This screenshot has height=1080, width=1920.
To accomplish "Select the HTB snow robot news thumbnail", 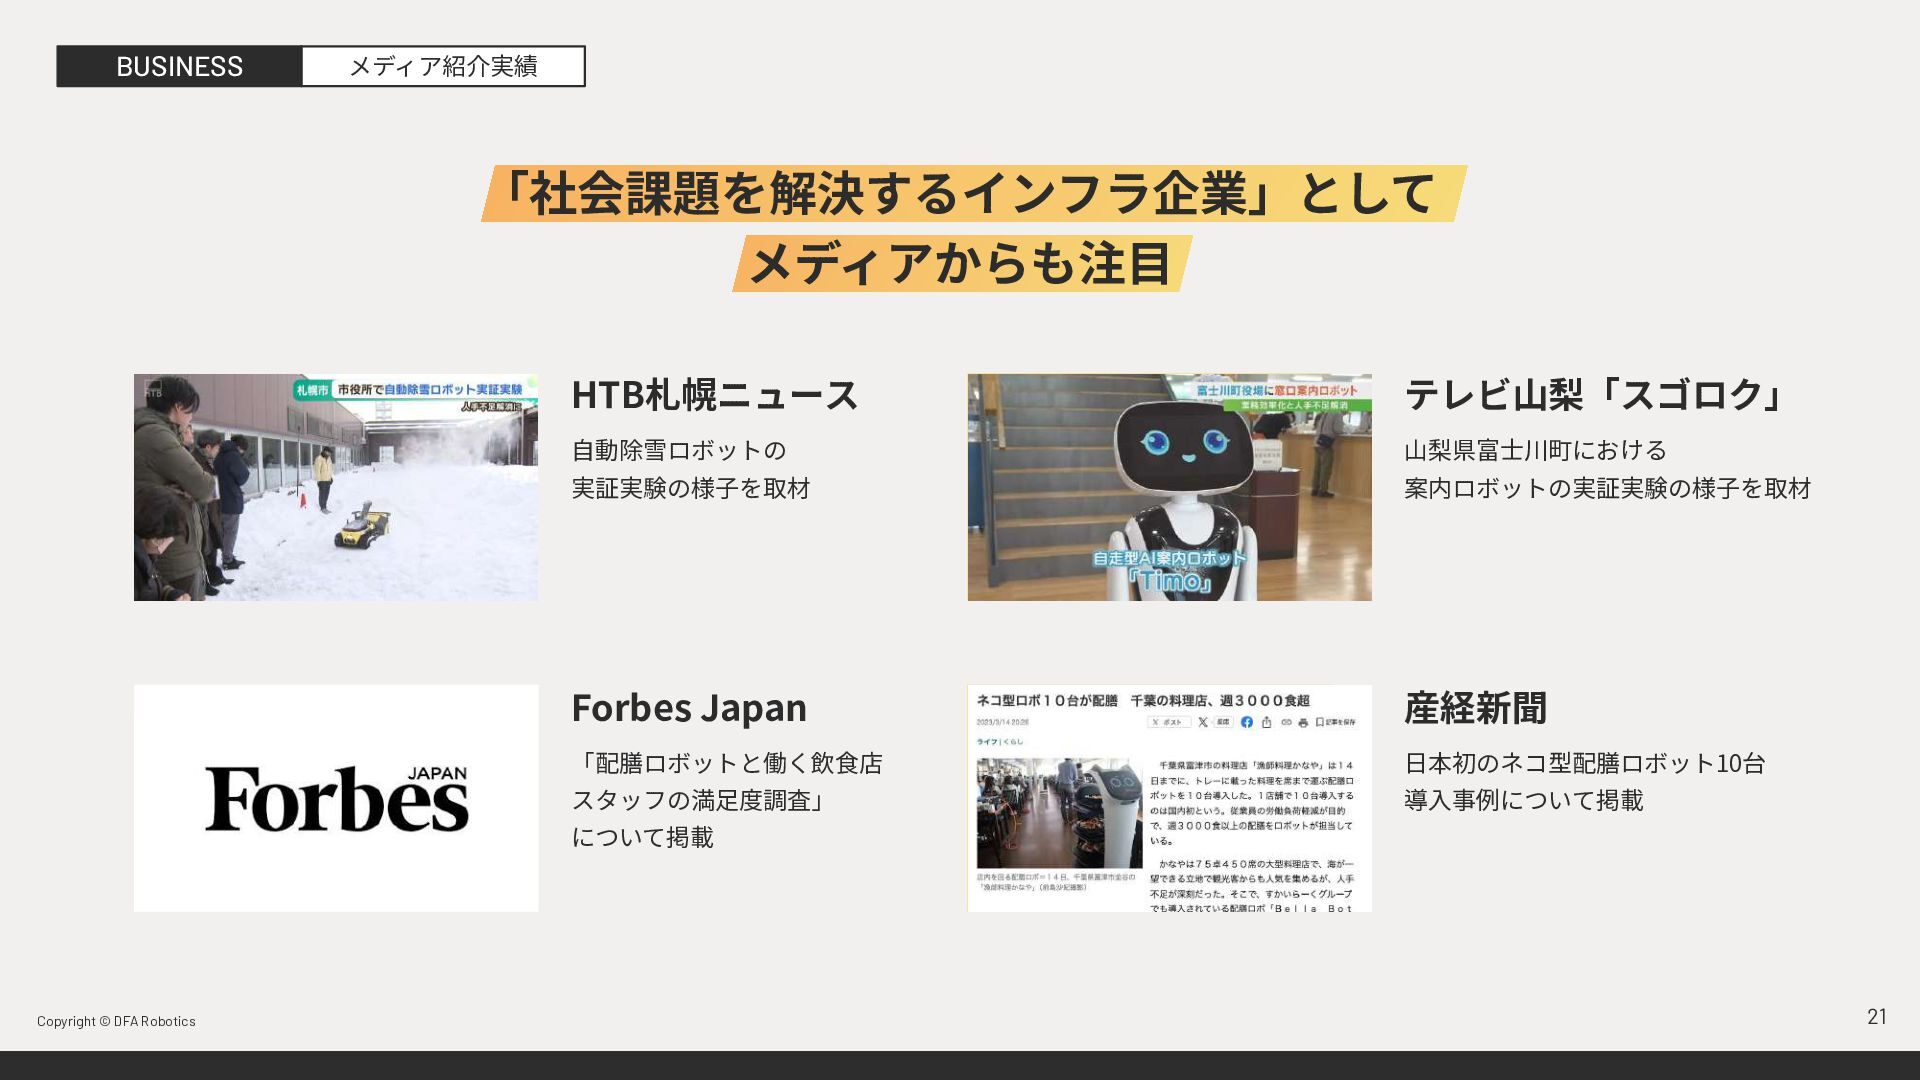I will click(x=336, y=488).
